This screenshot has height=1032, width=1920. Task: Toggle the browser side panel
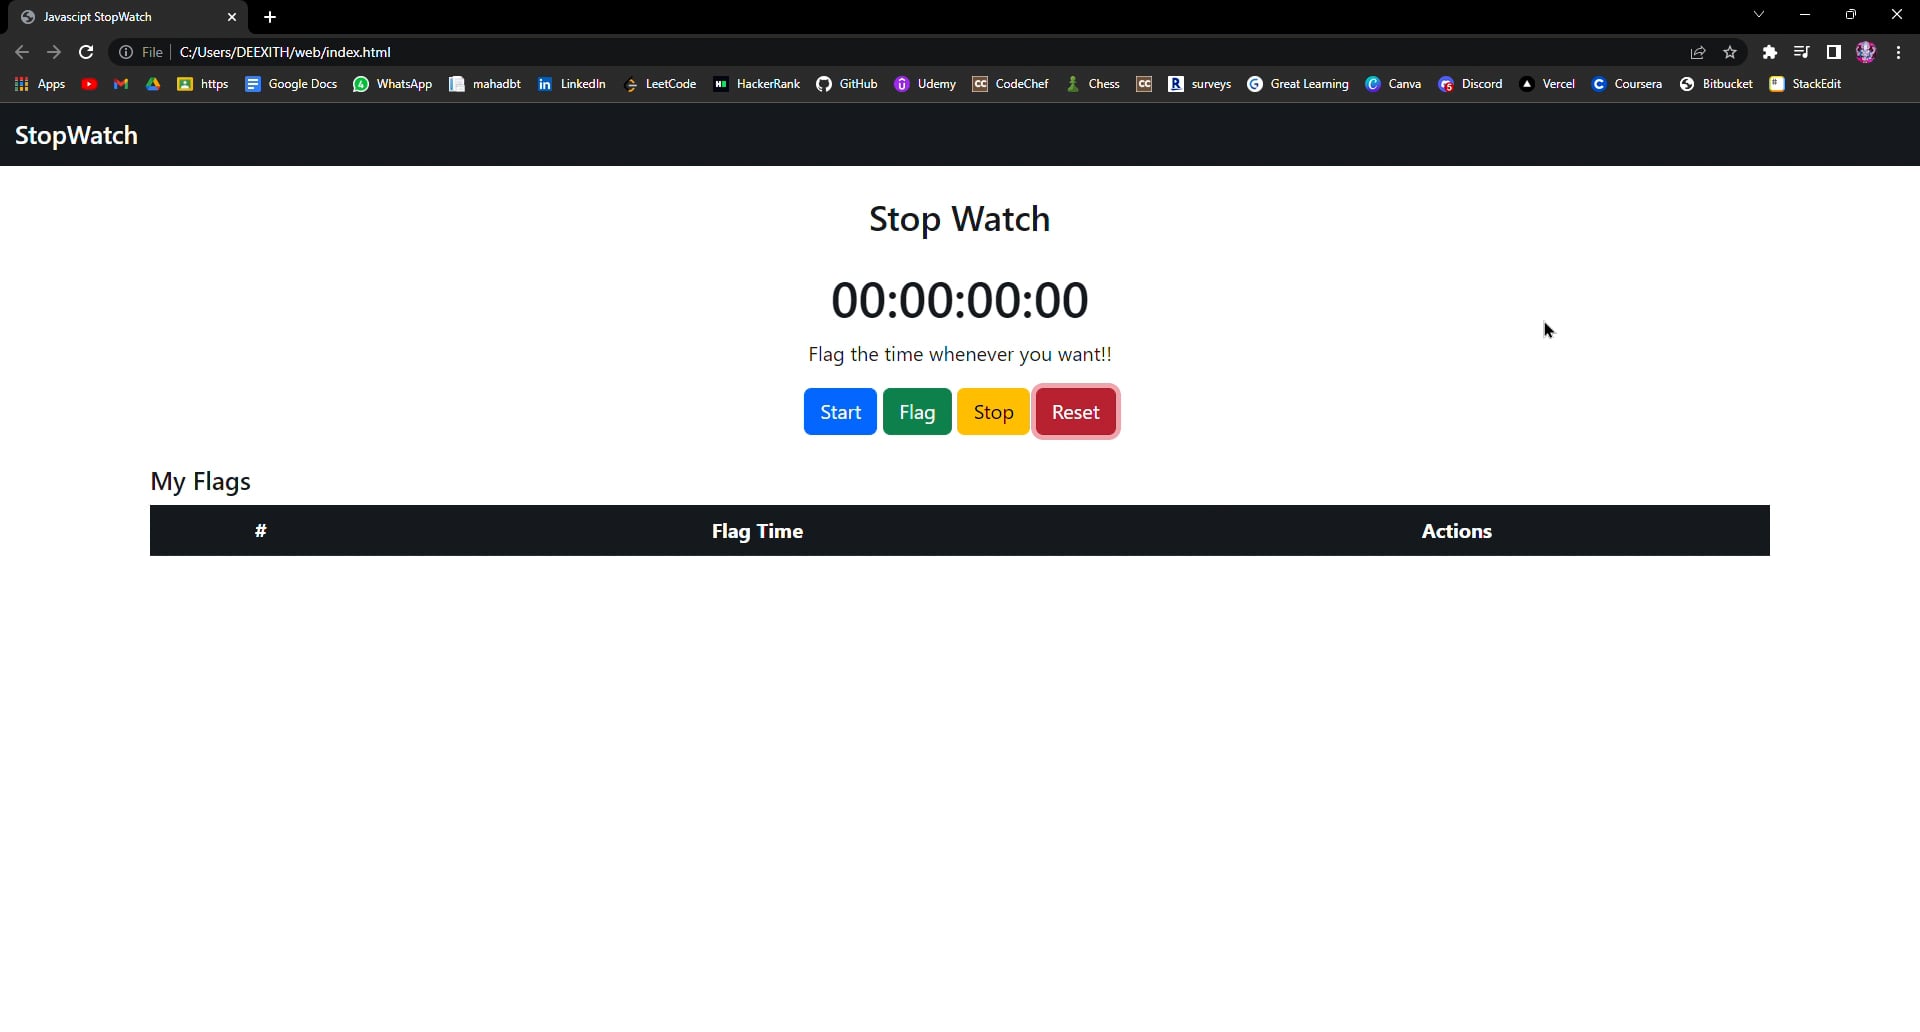(x=1833, y=52)
